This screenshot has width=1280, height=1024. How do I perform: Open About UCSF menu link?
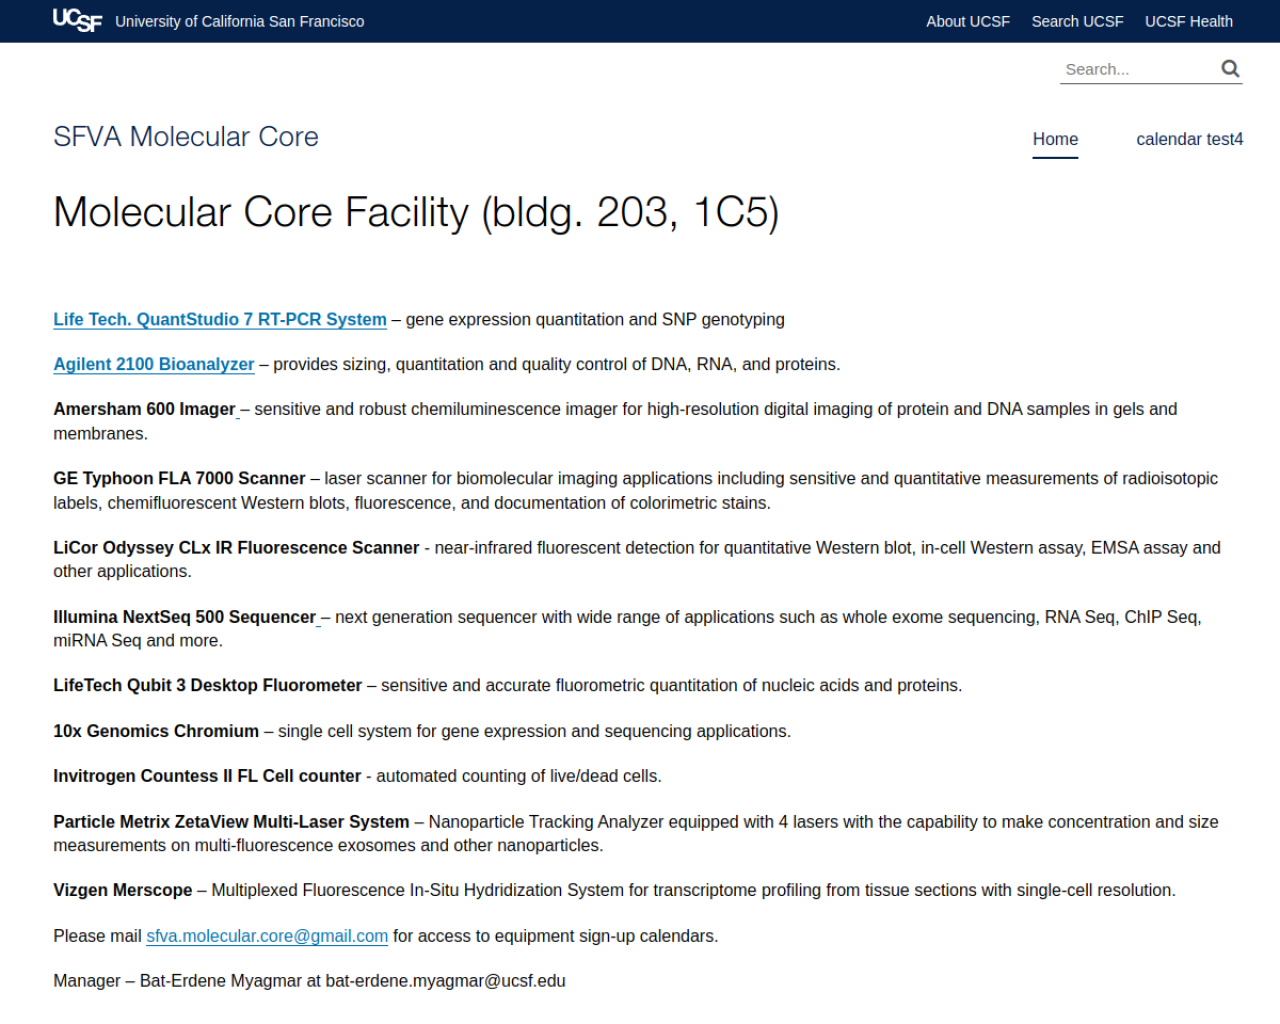[x=968, y=21]
